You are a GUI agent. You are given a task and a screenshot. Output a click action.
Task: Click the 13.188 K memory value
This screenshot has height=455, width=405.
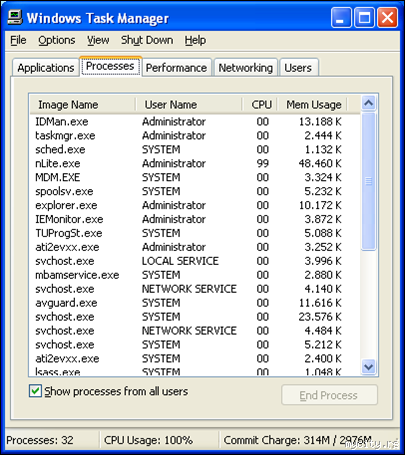click(x=320, y=122)
